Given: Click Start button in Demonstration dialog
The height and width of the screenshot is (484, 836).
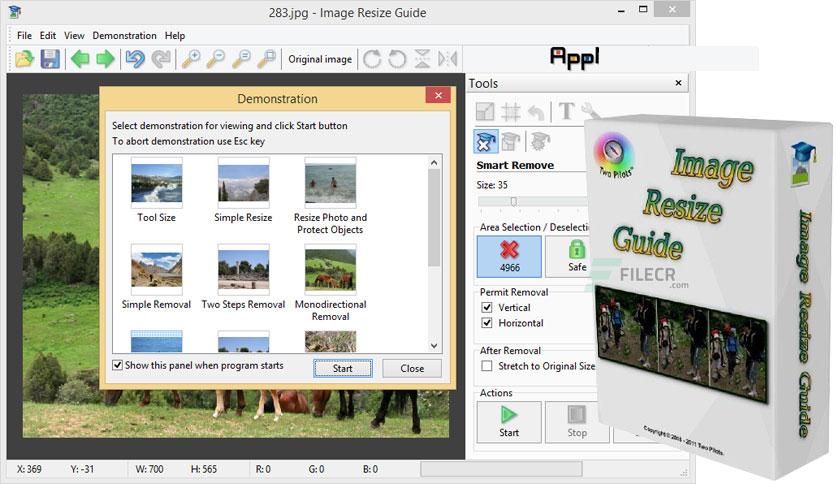Looking at the screenshot, I should point(343,368).
